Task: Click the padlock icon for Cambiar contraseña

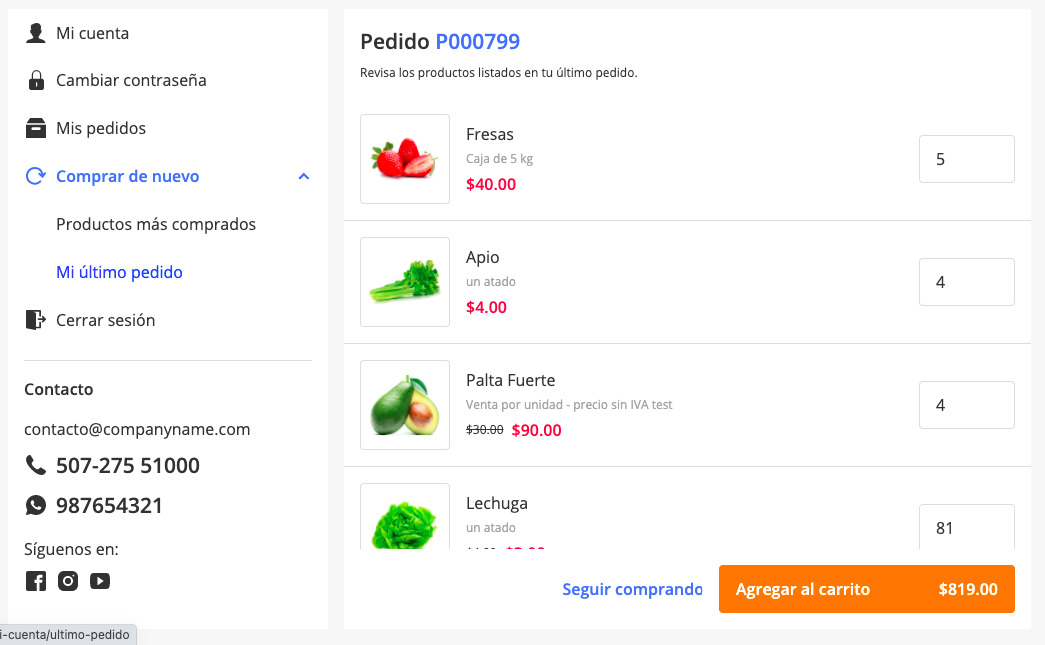Action: click(x=36, y=80)
